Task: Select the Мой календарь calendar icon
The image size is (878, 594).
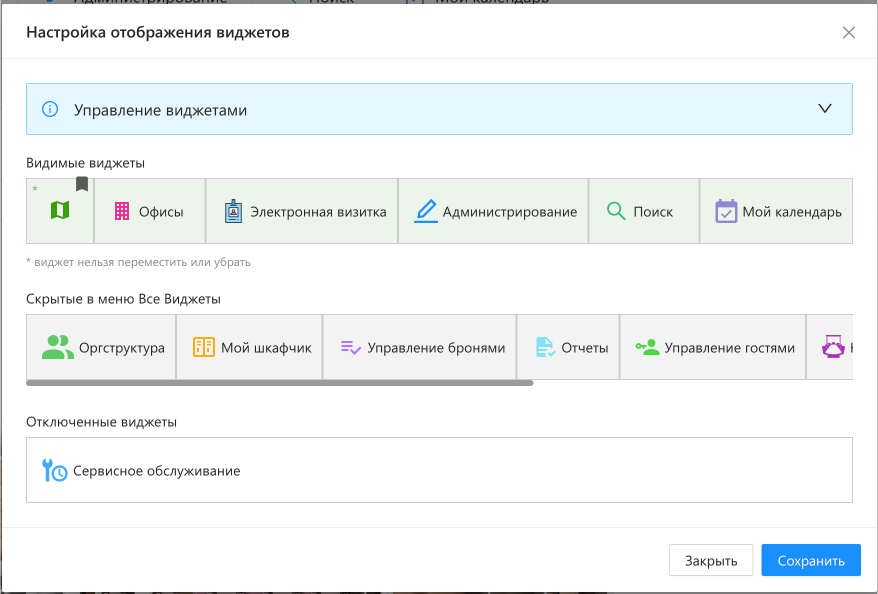Action: [726, 211]
